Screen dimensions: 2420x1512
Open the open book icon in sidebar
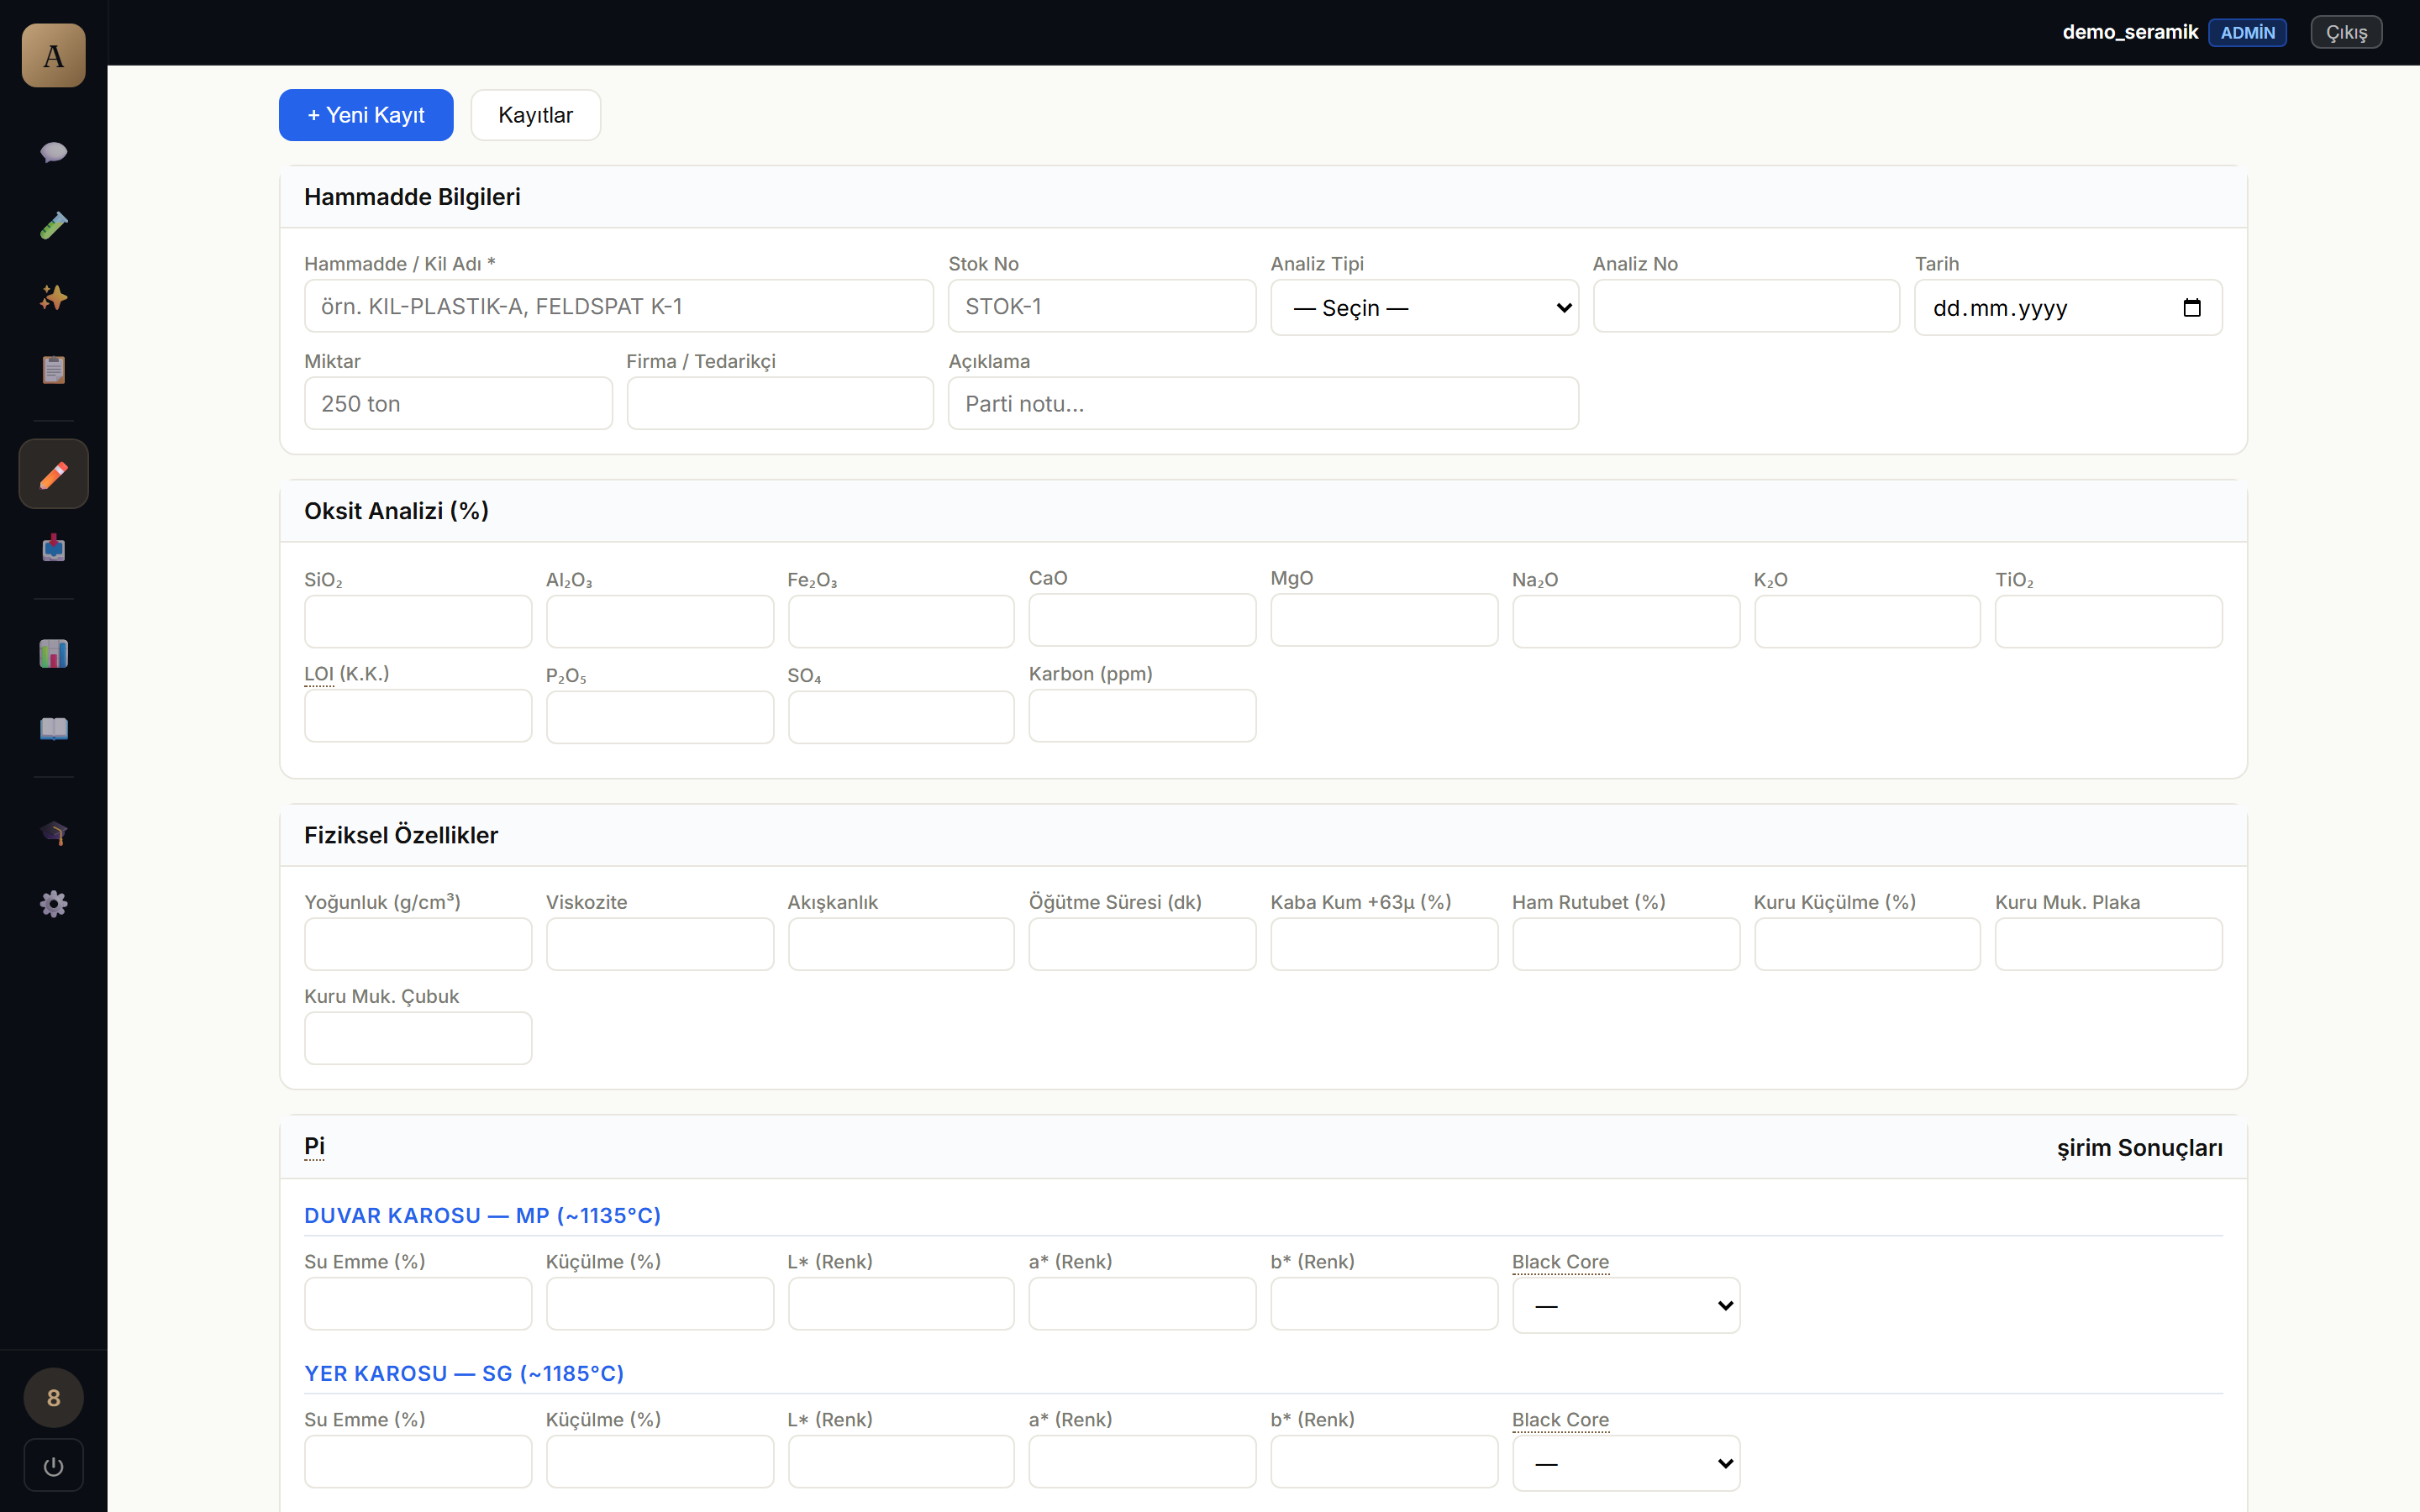(53, 728)
